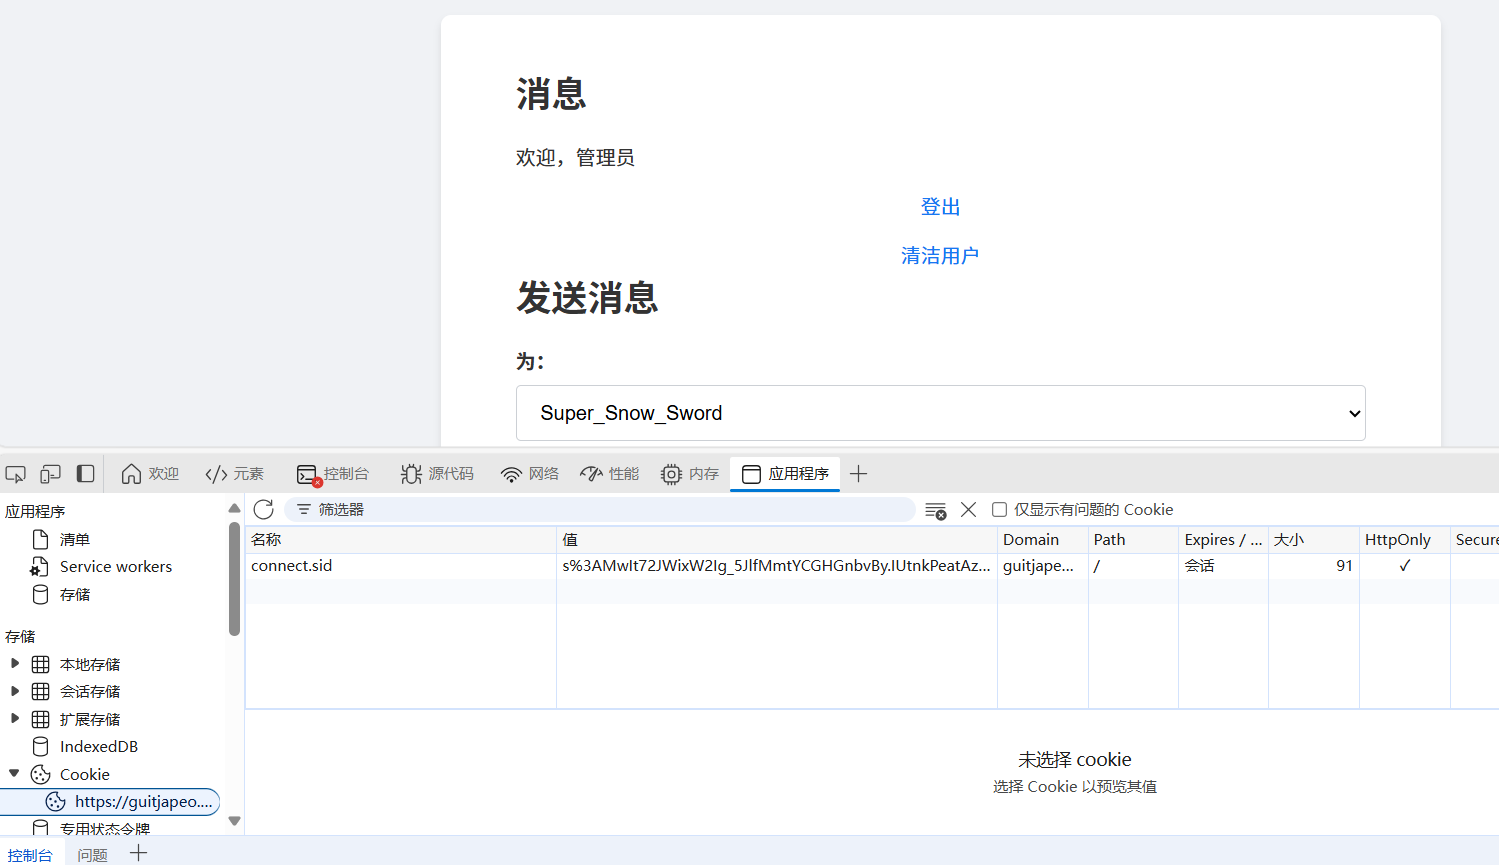Sort cookies by 名称 column
Screen dimensions: 1499x865
click(400, 540)
